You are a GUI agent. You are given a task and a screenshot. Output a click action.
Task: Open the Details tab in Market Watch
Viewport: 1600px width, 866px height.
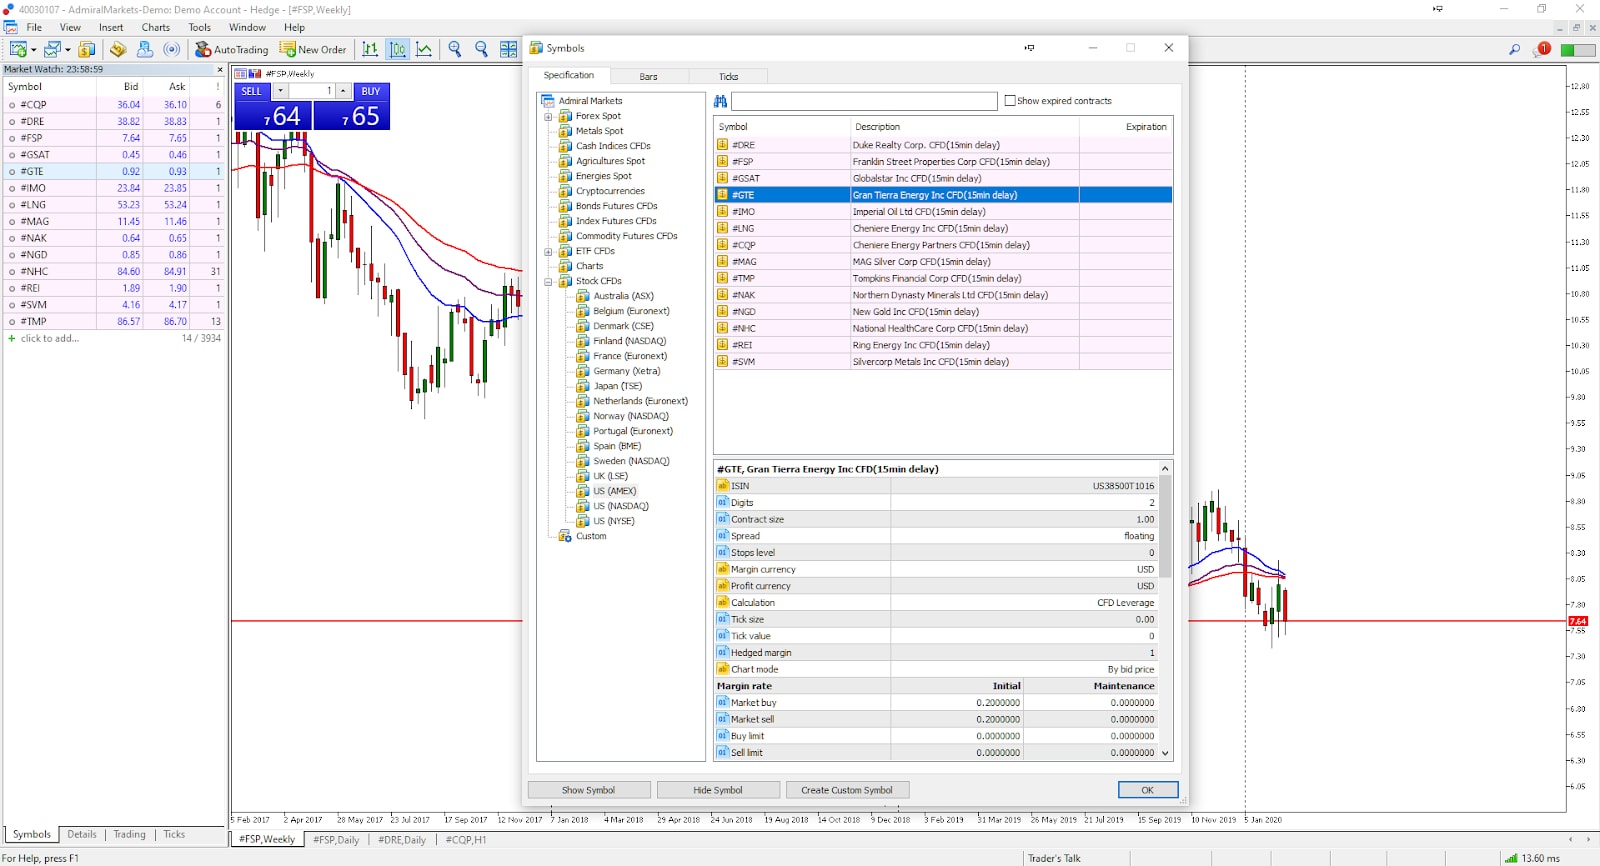point(82,834)
